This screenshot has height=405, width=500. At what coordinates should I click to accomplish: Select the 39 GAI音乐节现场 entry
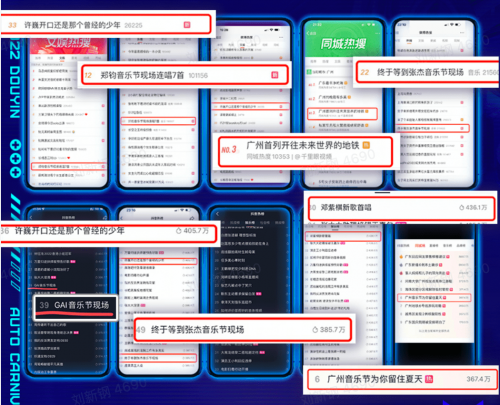pos(76,307)
